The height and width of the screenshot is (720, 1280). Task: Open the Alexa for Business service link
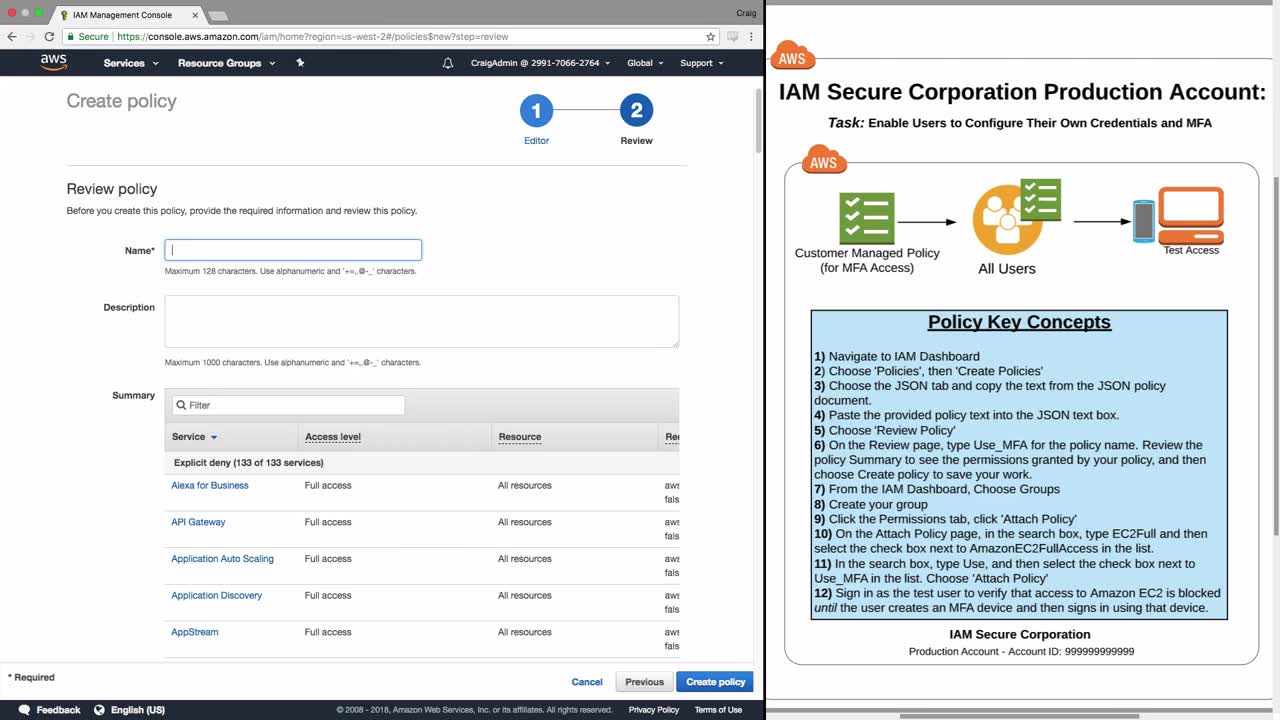coord(210,486)
